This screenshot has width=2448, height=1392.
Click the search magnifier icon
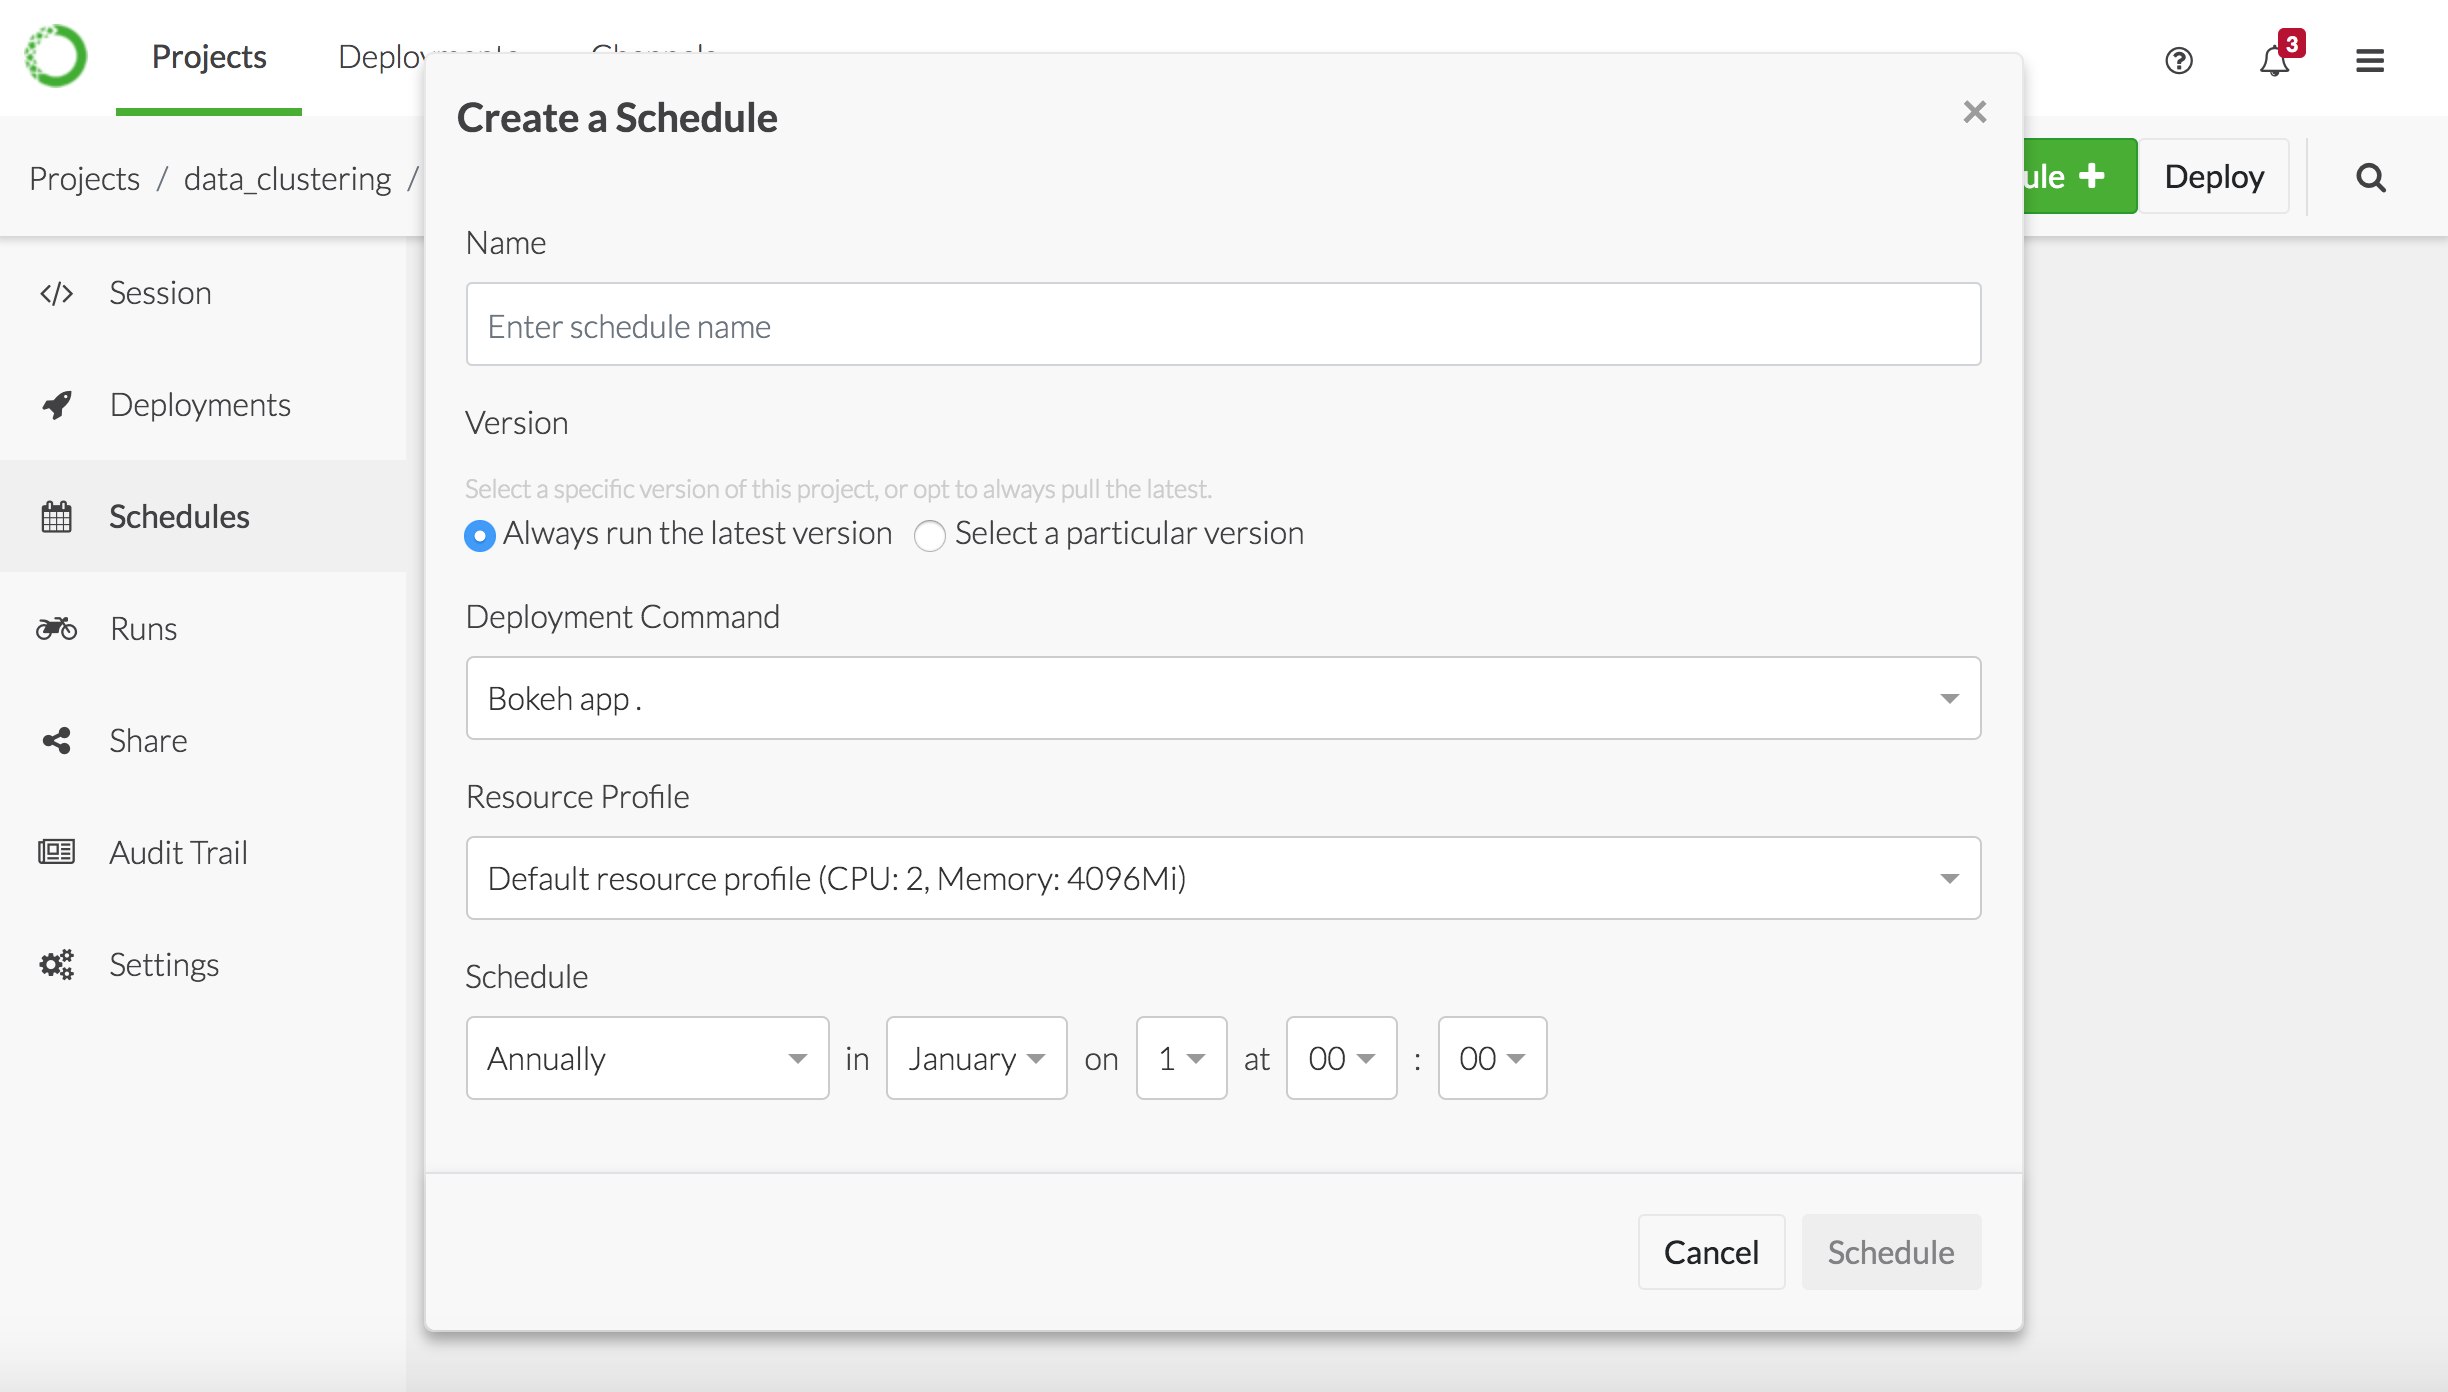[x=2371, y=178]
